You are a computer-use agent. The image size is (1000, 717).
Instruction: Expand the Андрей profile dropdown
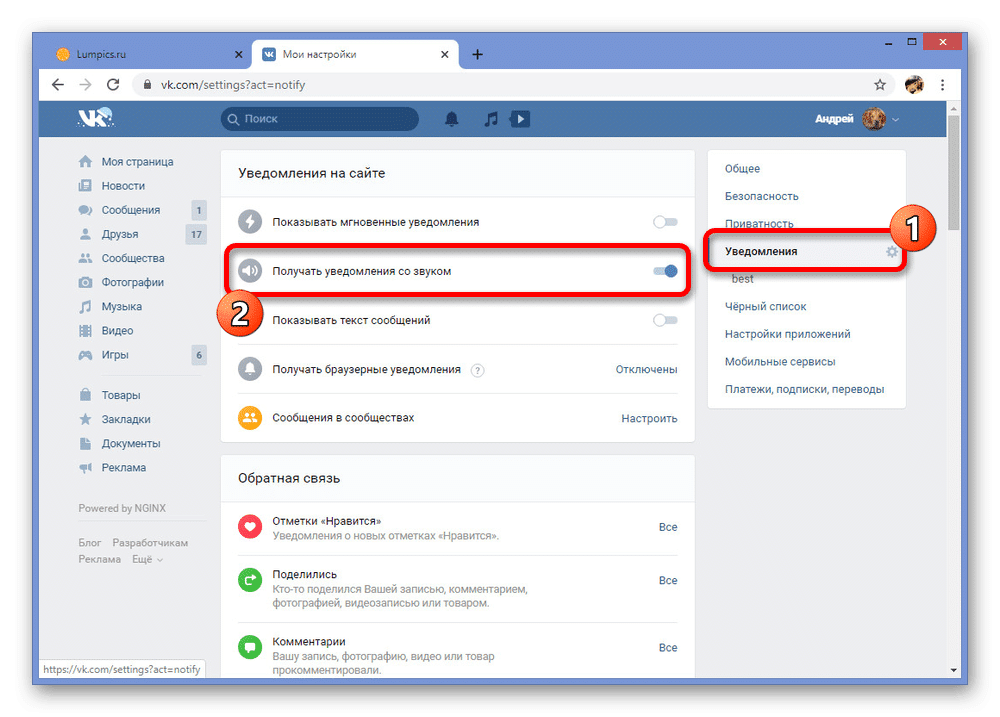click(x=857, y=119)
